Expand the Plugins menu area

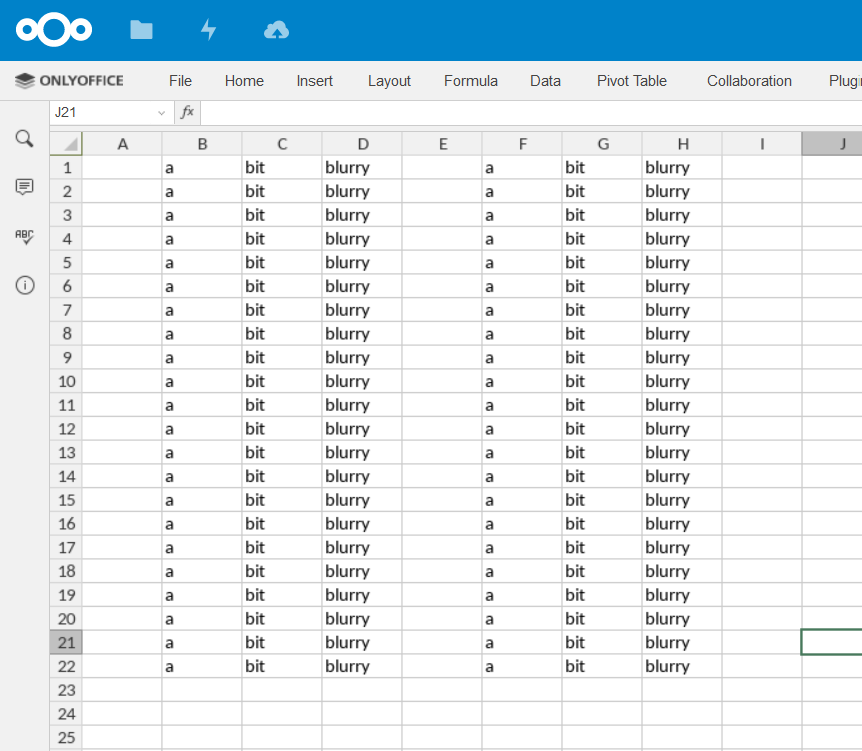(x=845, y=81)
